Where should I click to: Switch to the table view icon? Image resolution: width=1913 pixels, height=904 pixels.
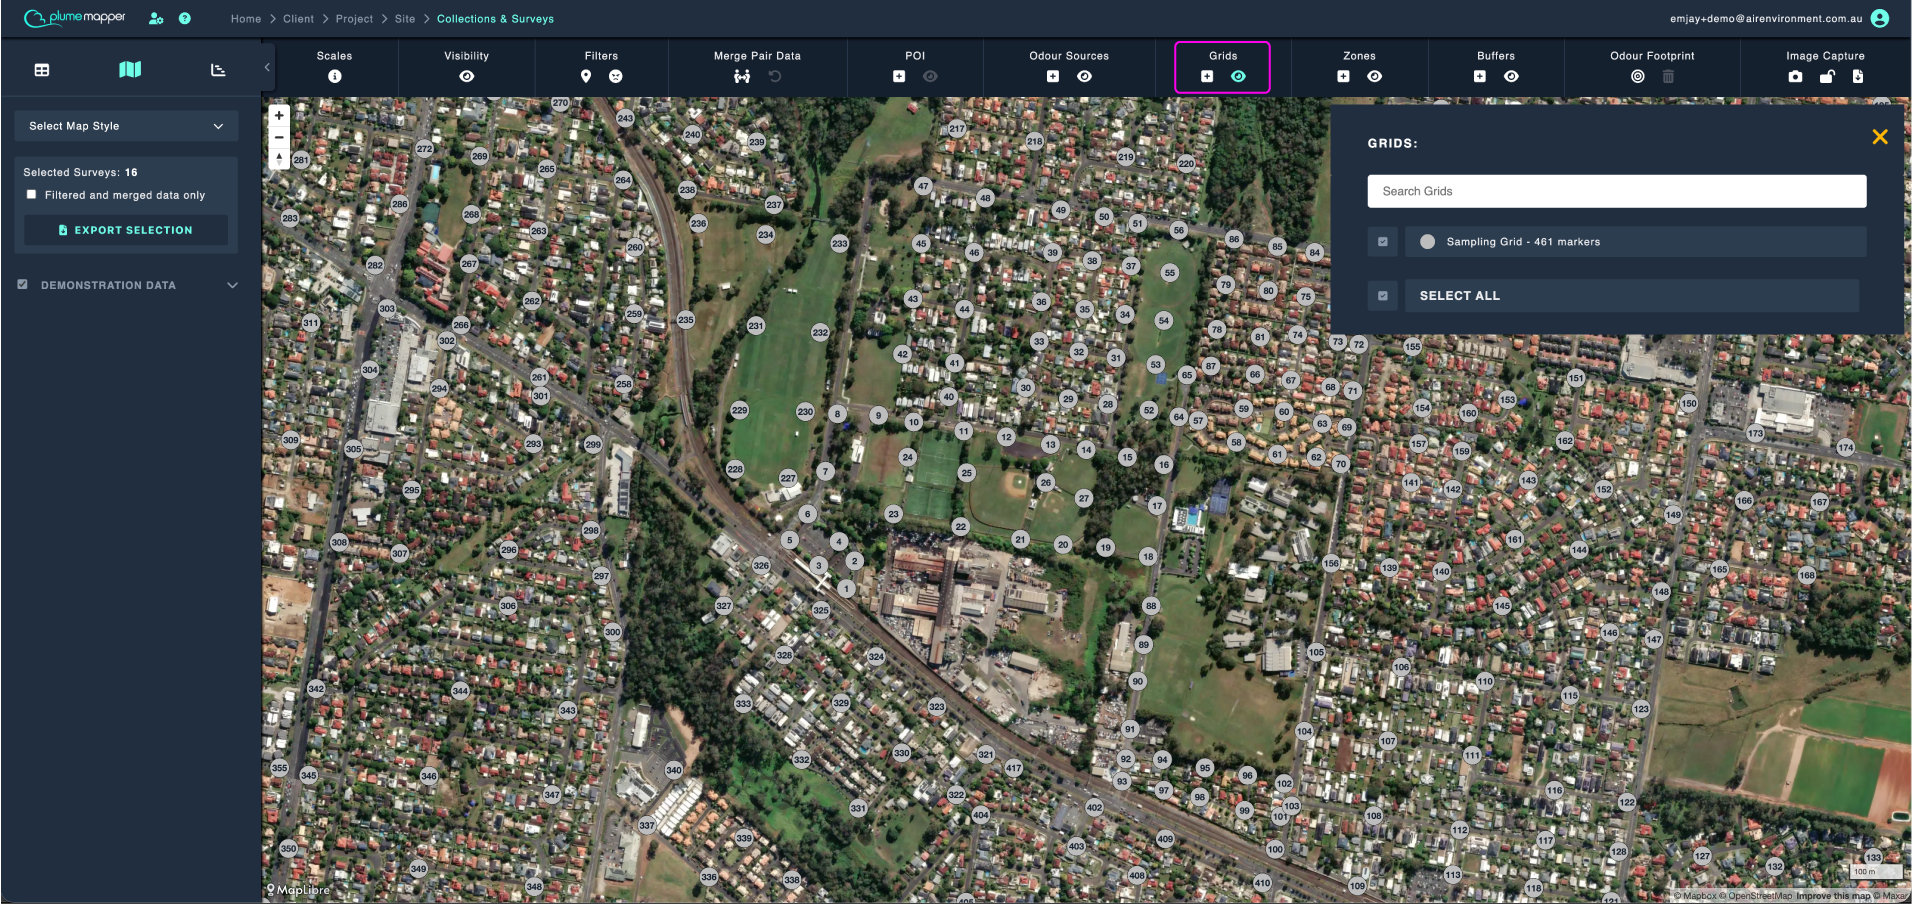click(x=42, y=70)
